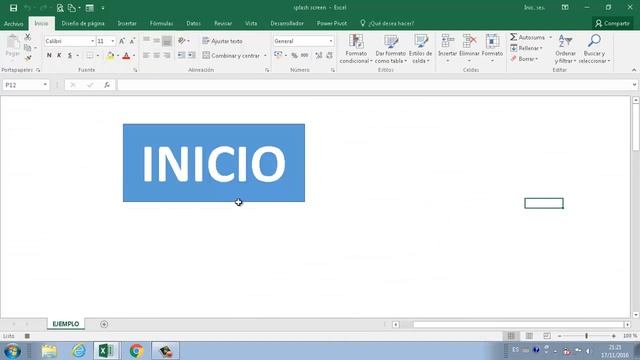Toggle center text alignment
The image size is (640, 360).
(157, 55)
